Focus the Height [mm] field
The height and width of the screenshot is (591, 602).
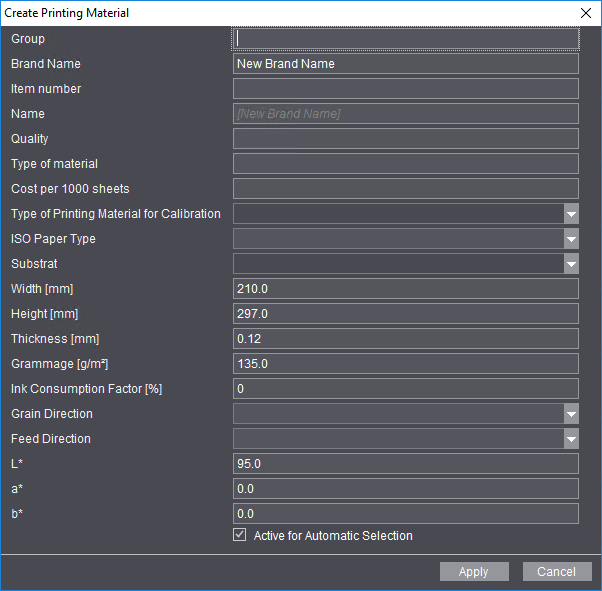tap(405, 314)
